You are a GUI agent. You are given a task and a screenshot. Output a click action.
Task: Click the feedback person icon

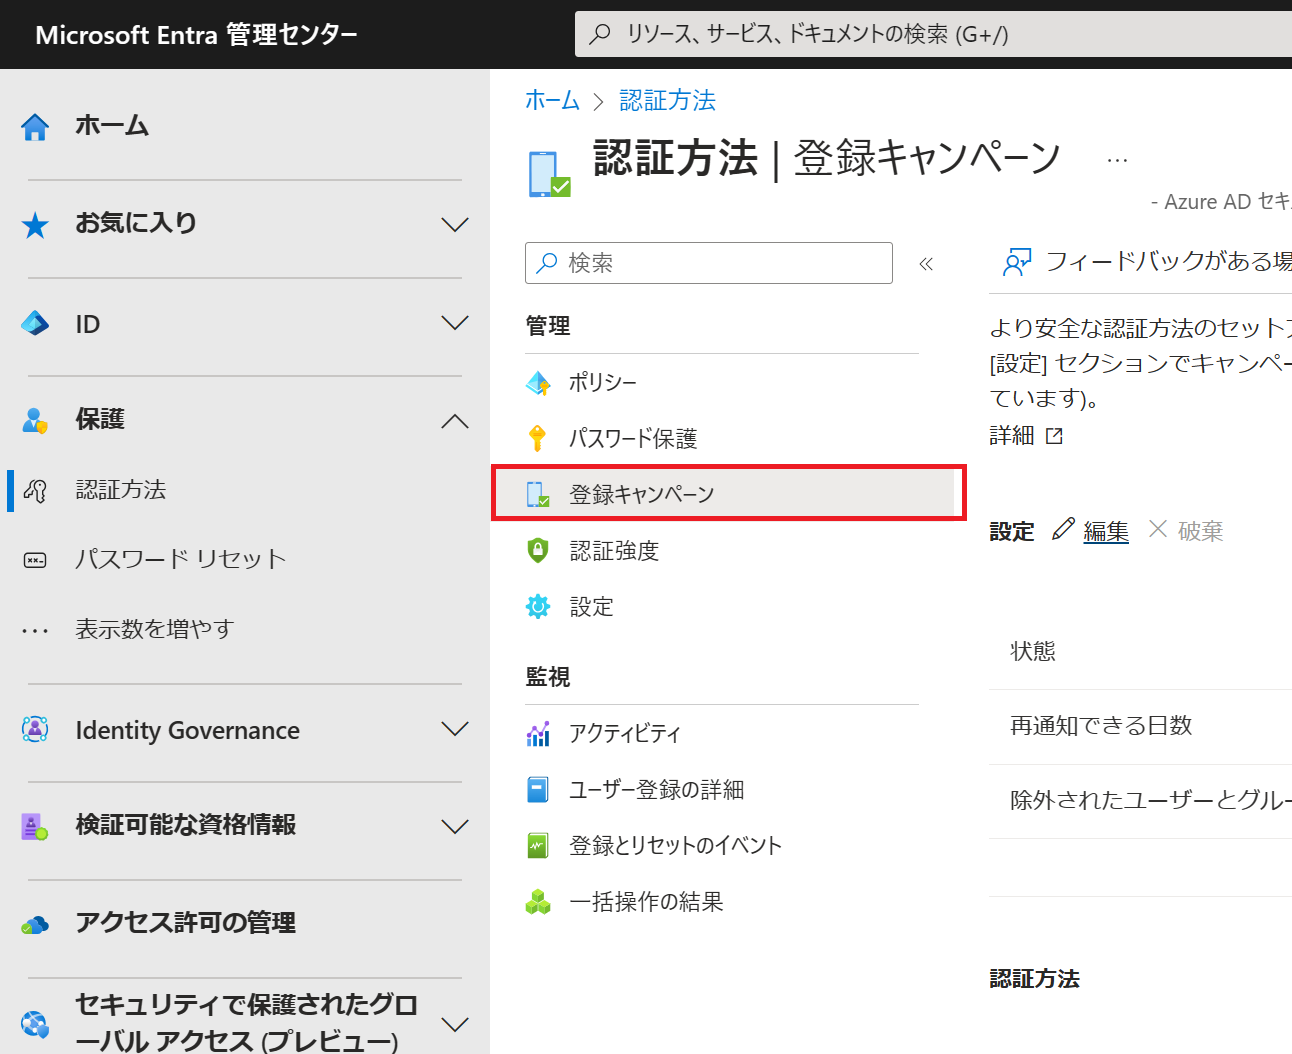click(1016, 262)
